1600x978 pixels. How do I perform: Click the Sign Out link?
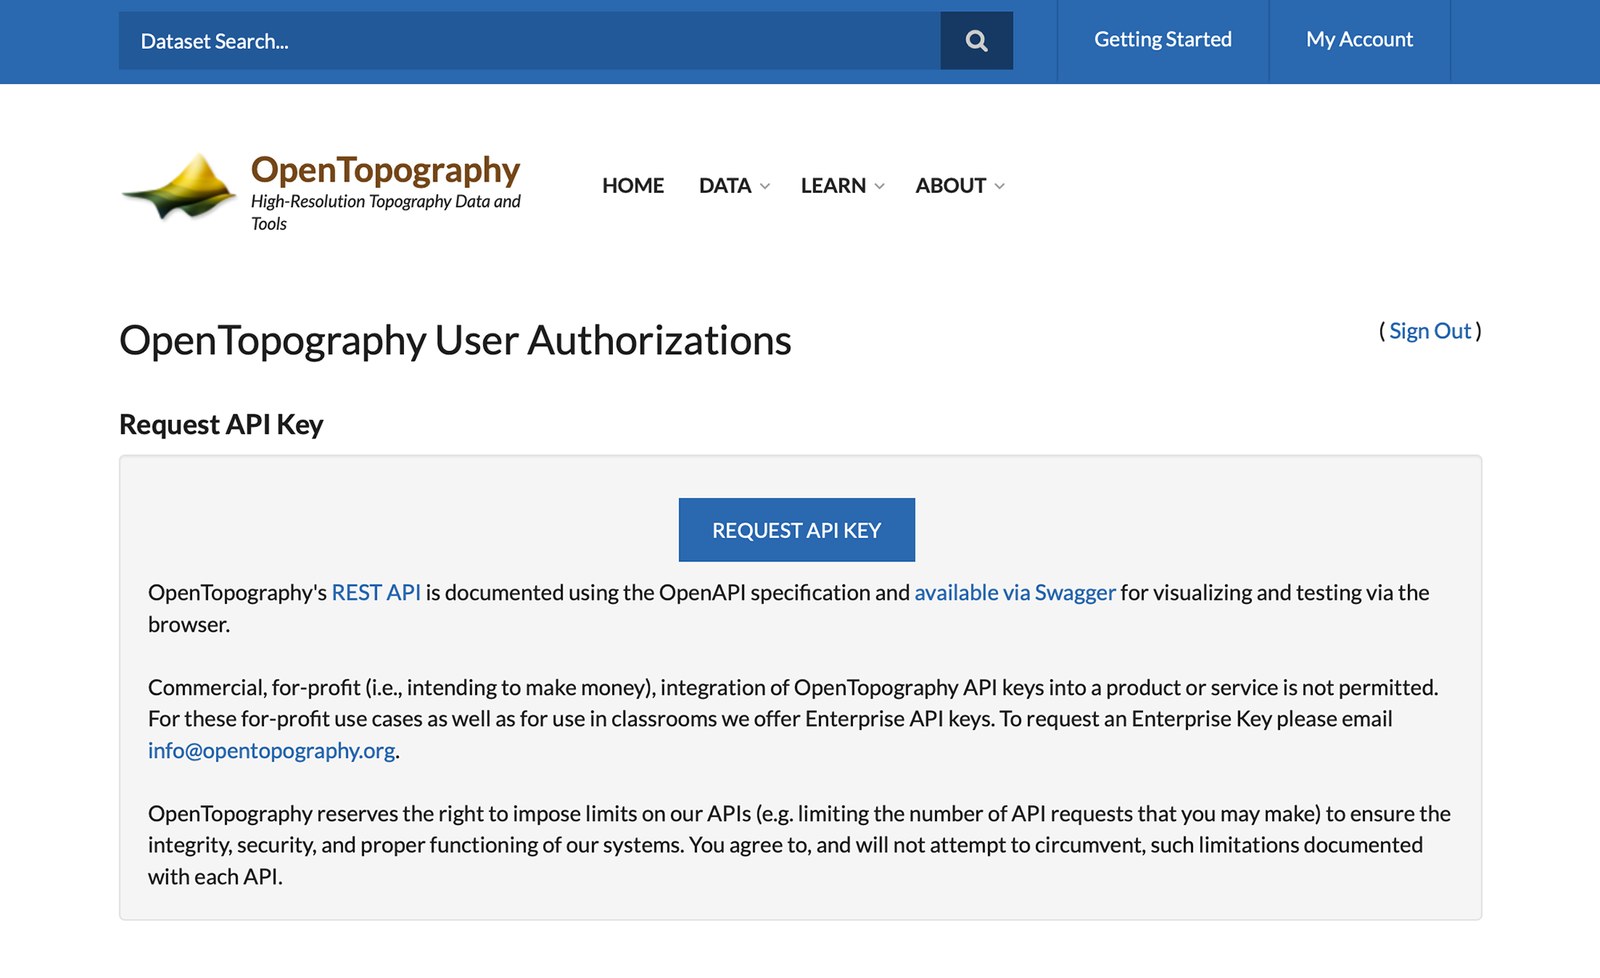[x=1430, y=331]
